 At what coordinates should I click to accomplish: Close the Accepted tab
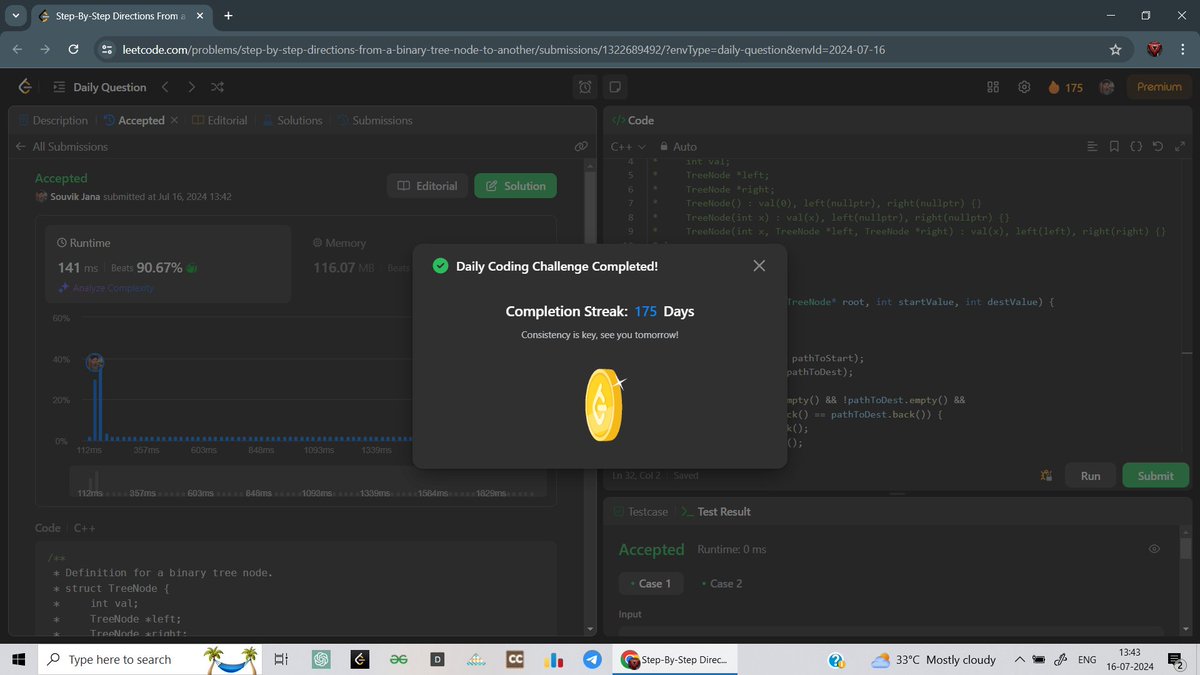(174, 120)
